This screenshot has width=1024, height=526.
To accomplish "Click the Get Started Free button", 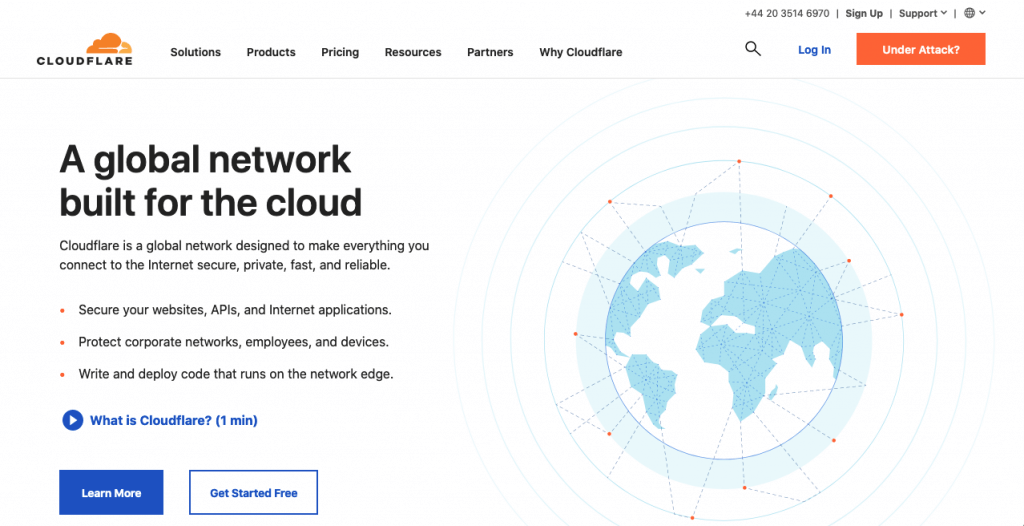I will 253,493.
